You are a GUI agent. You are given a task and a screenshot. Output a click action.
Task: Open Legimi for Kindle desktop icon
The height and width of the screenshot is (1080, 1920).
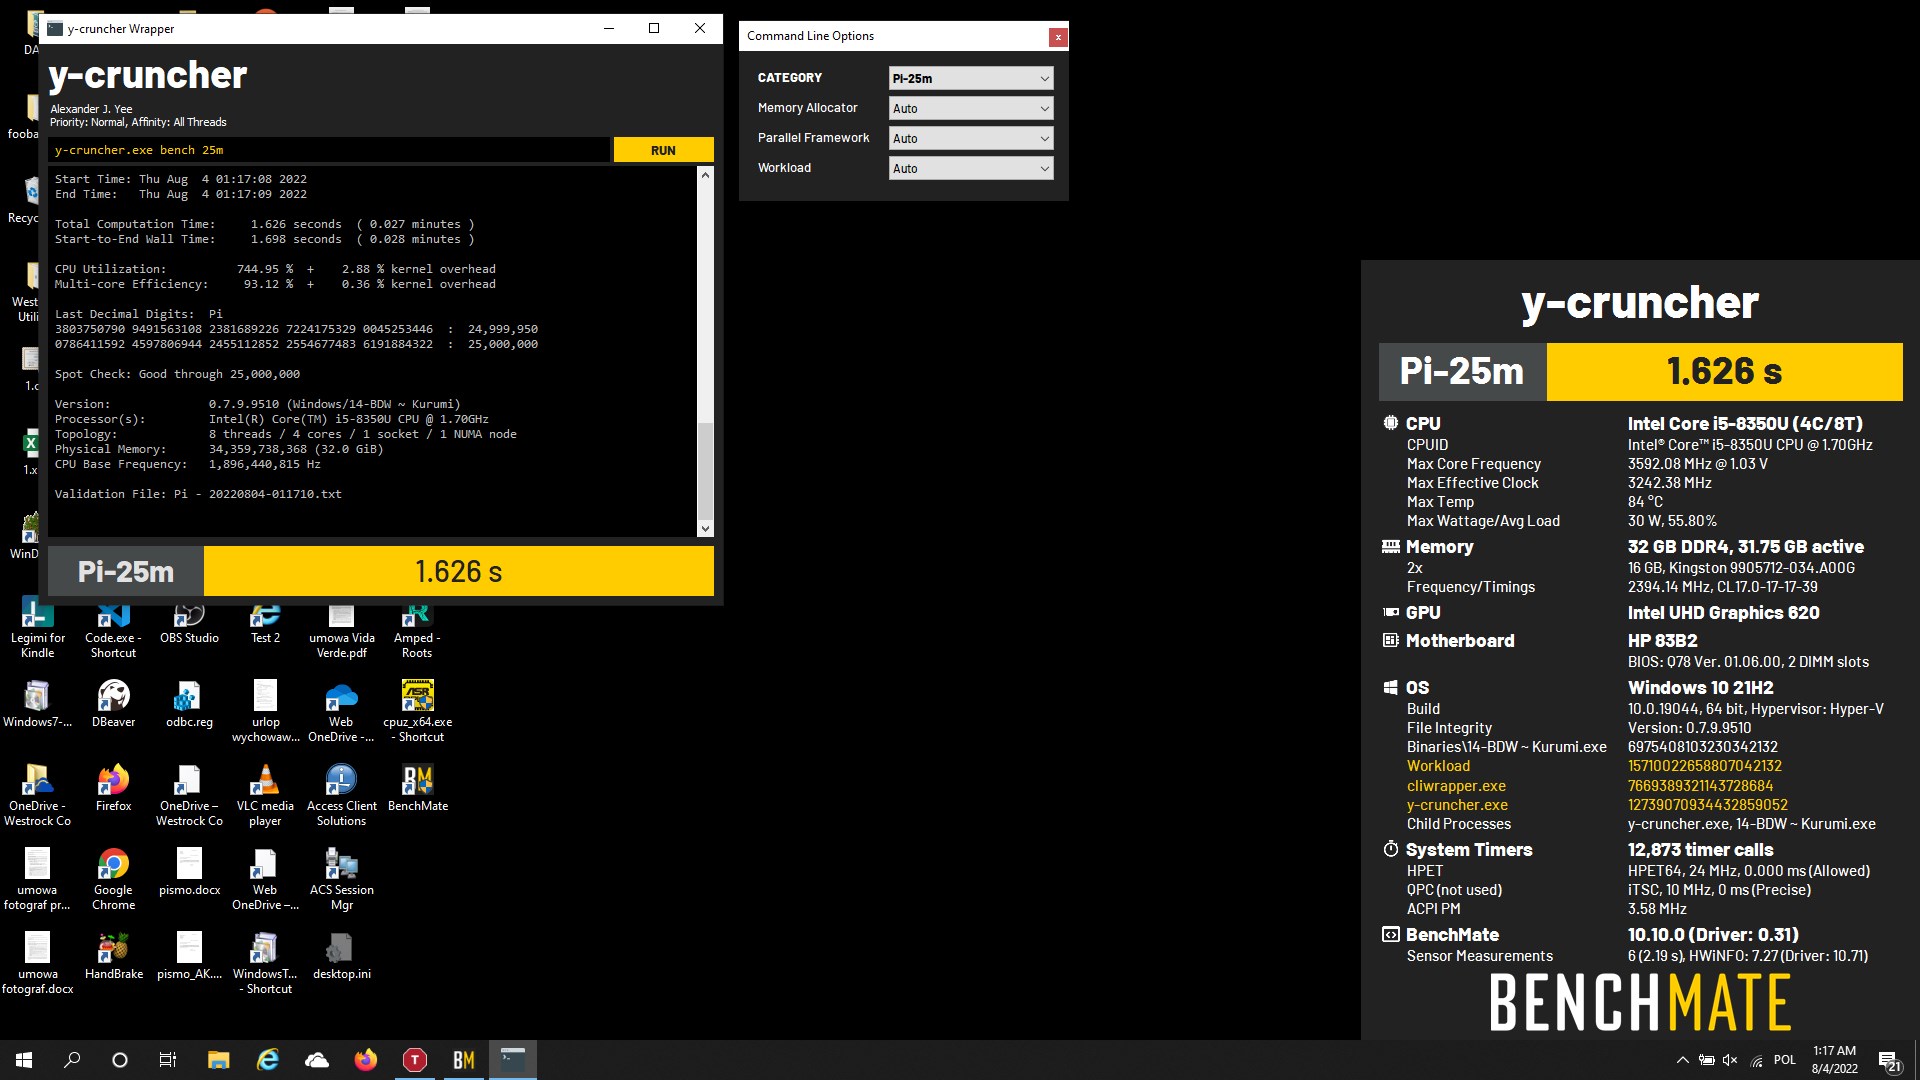[x=37, y=627]
